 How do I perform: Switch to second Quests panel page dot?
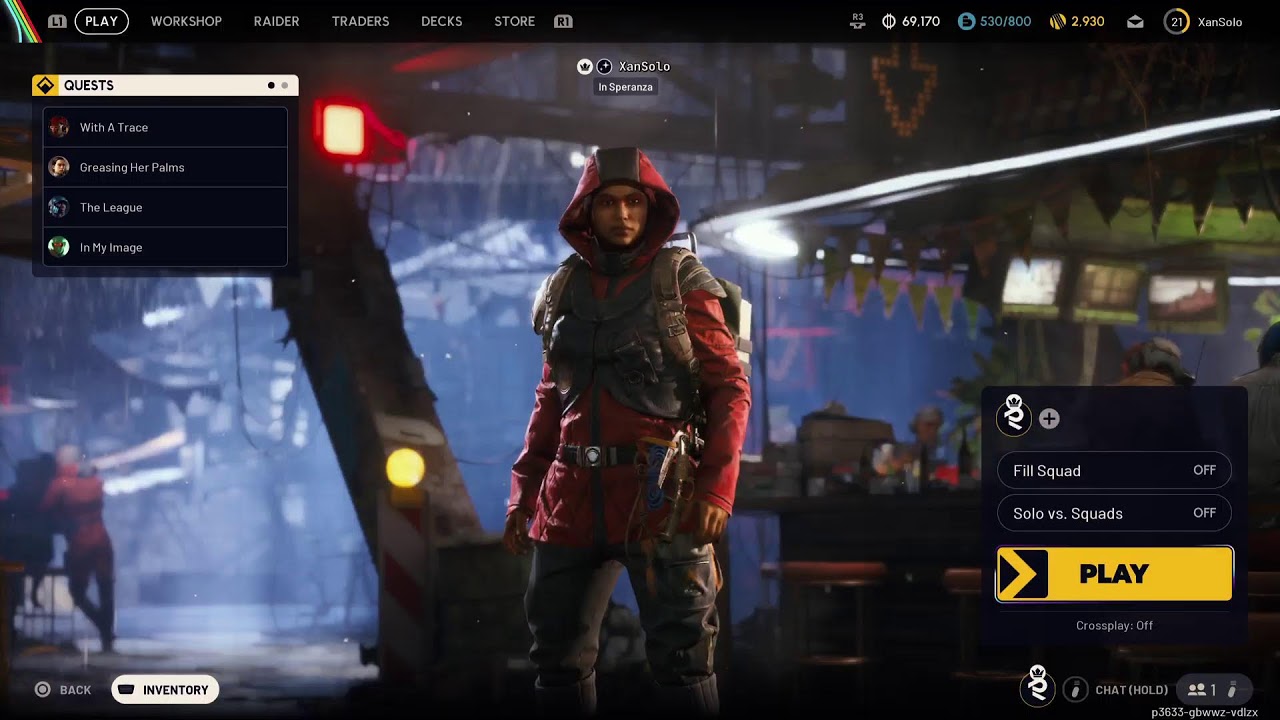point(285,86)
